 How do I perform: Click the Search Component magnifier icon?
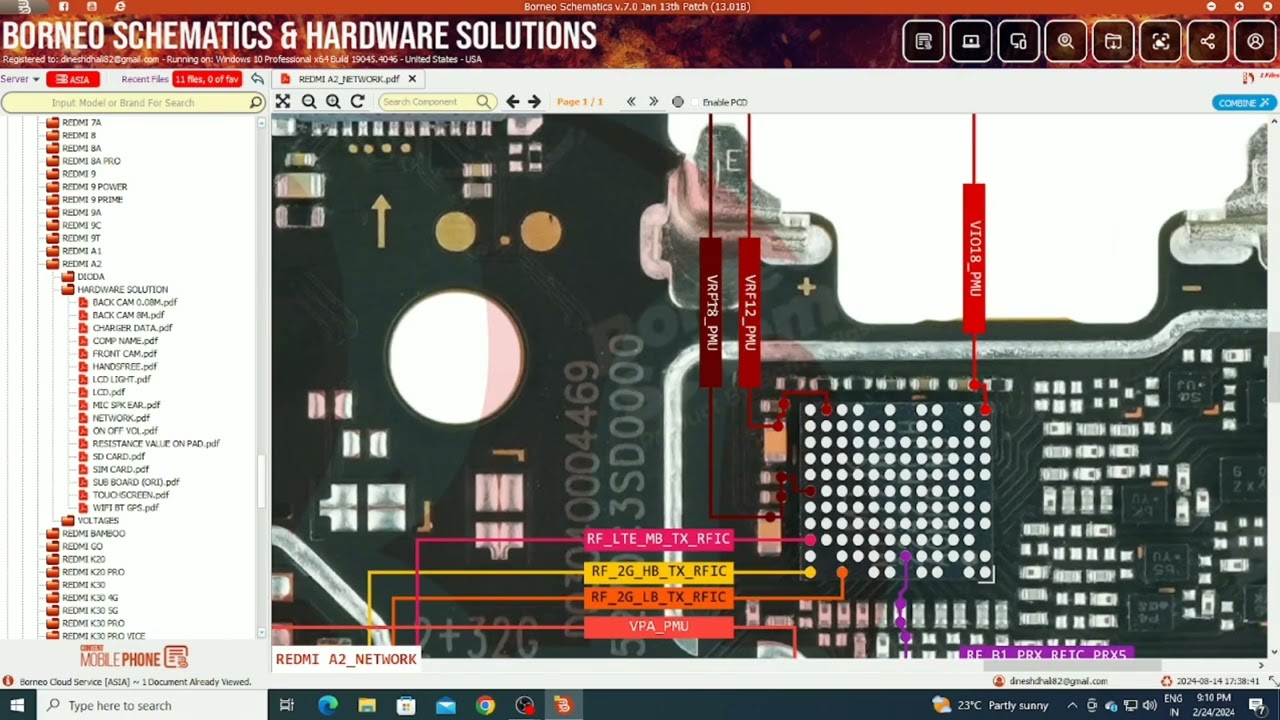click(484, 102)
